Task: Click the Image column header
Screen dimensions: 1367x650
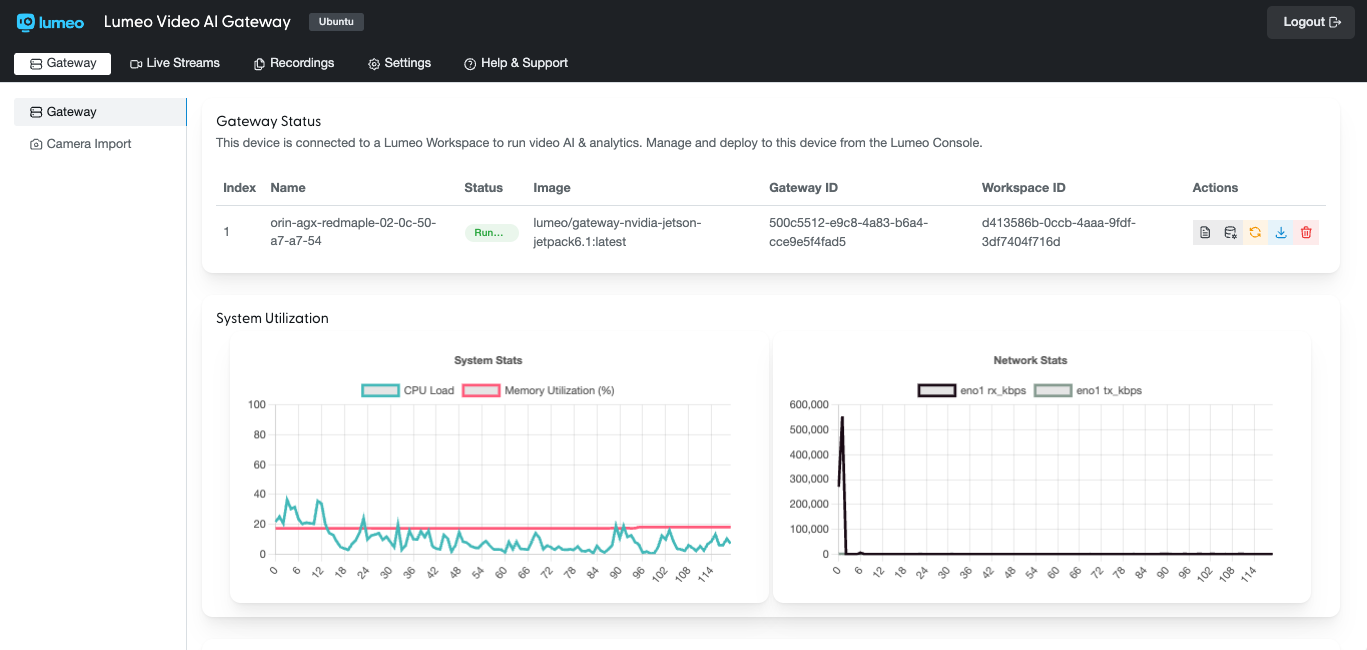Action: 552,188
